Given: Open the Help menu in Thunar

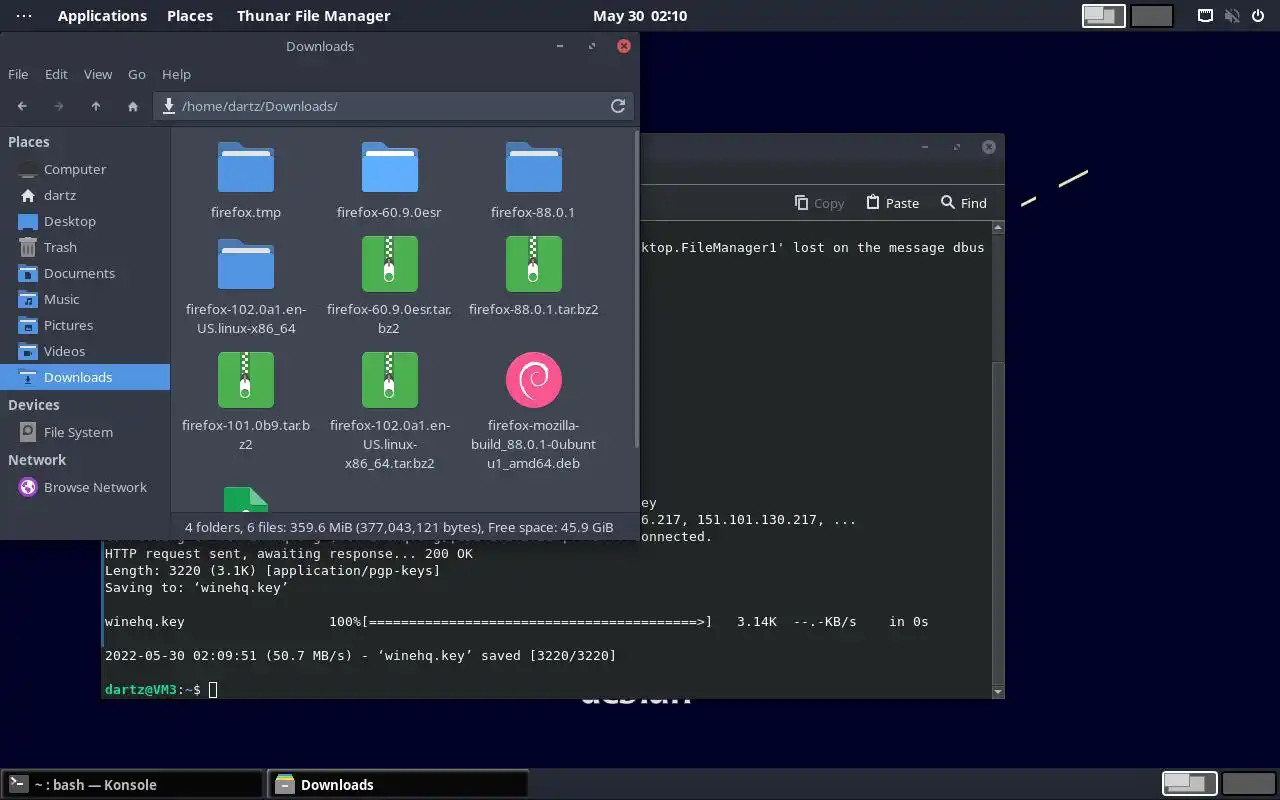Looking at the screenshot, I should [176, 74].
